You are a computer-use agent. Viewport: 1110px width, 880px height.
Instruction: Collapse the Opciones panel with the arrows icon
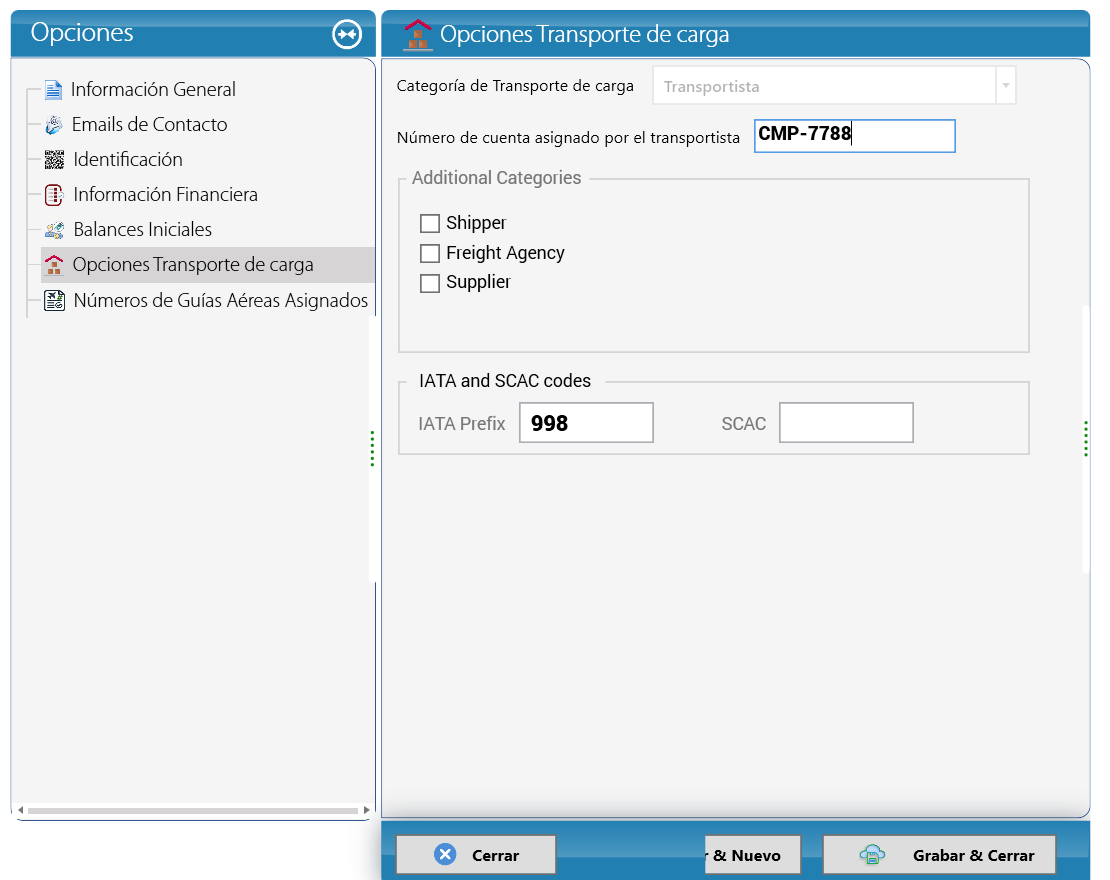coord(347,34)
